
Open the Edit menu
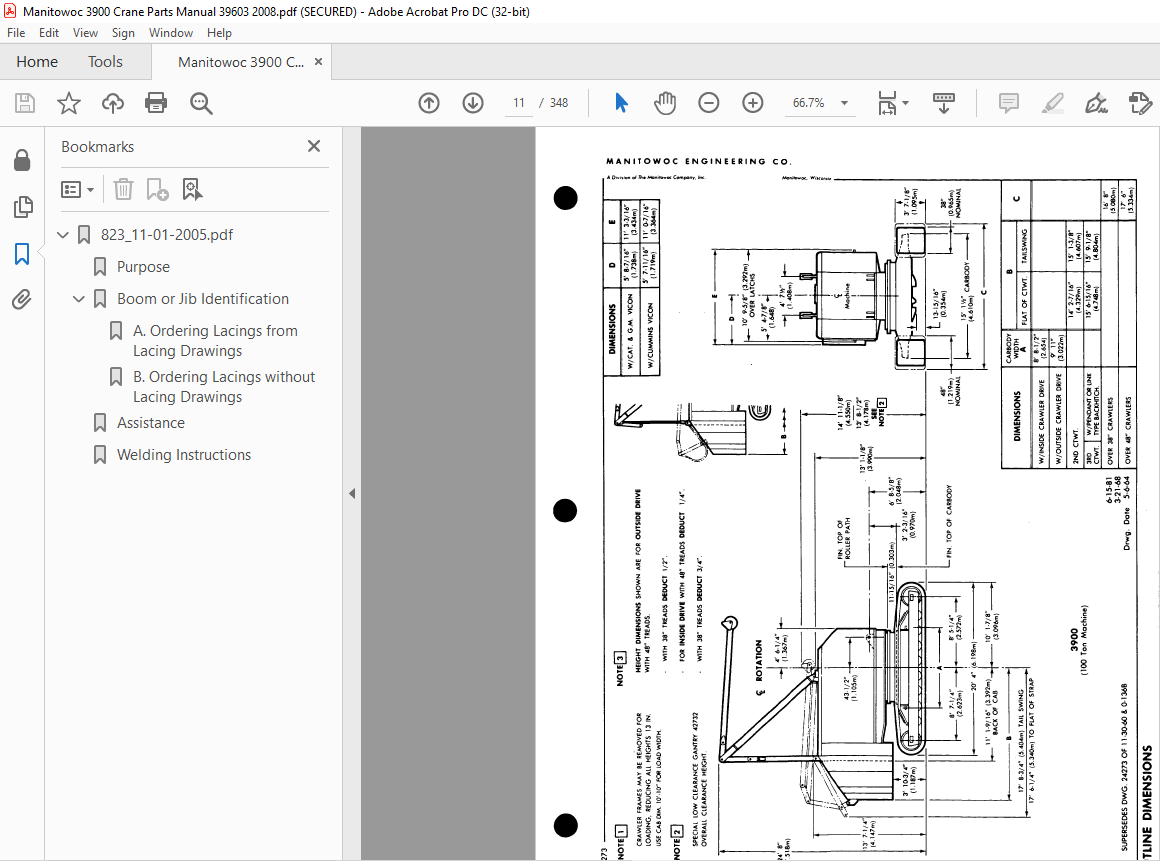tap(49, 33)
